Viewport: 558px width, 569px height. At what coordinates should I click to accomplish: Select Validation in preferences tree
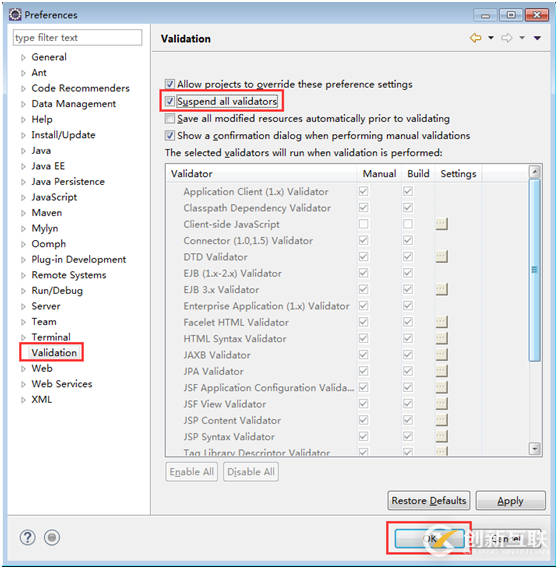click(54, 352)
